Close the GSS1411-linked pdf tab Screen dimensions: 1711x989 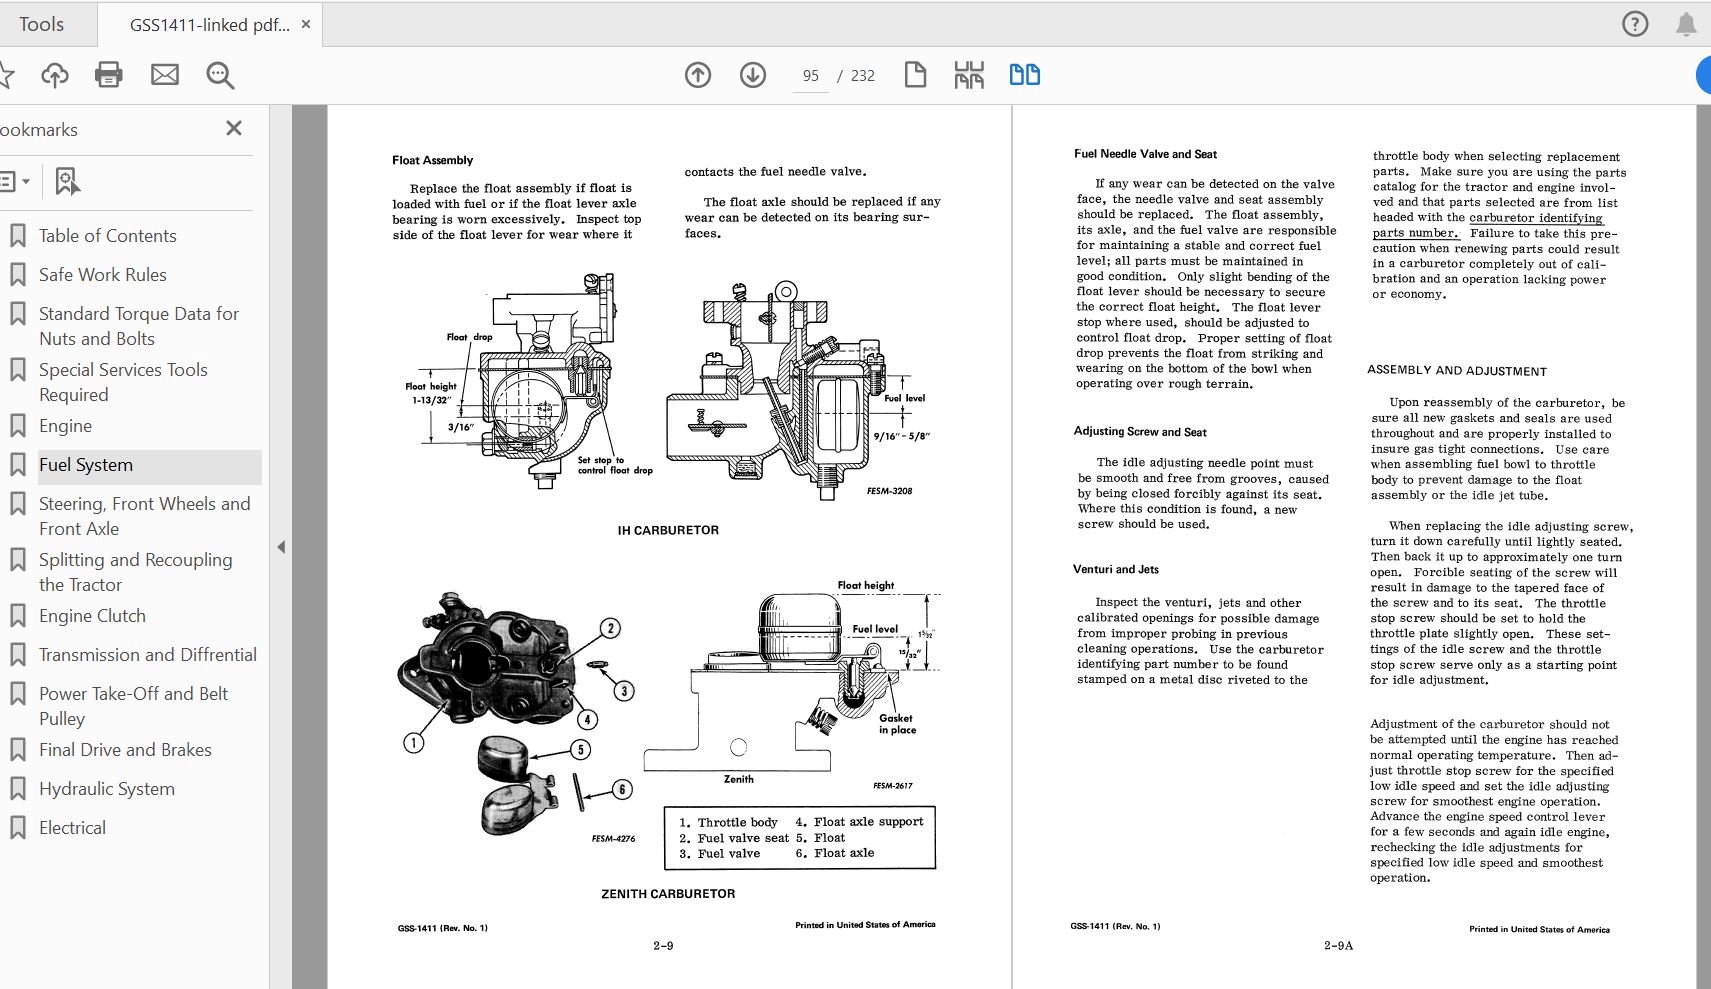(x=306, y=24)
